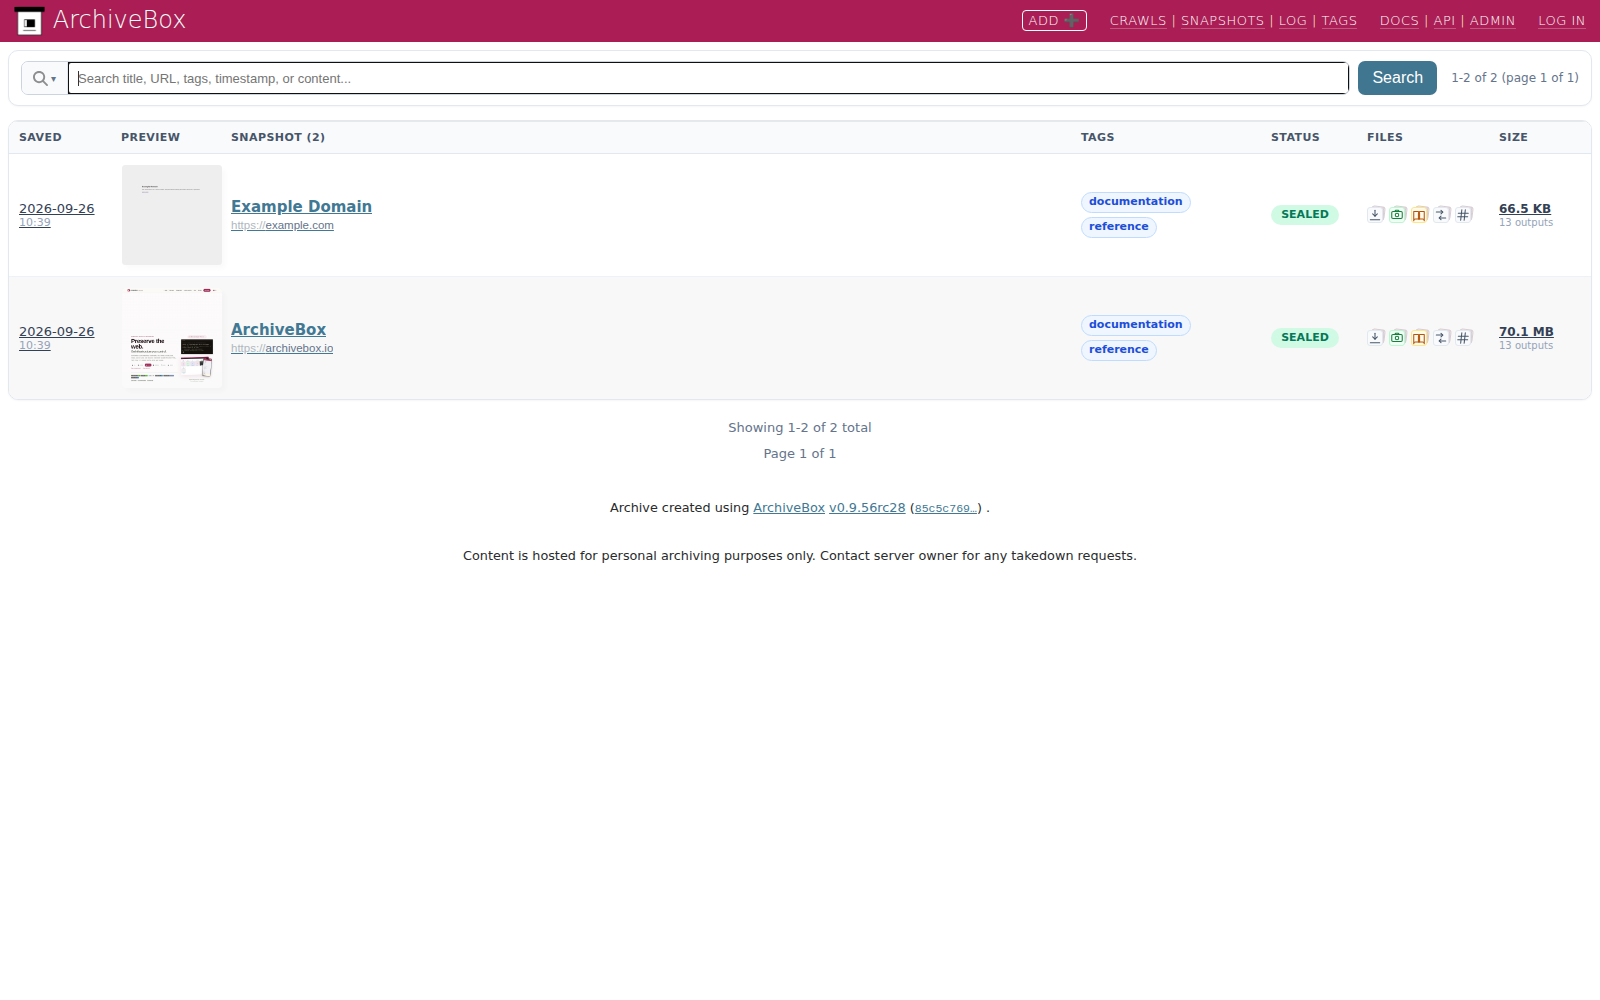Screen dimensions: 1600x1000
Task: Open the search mode magnifier dropdown
Action: tap(44, 78)
